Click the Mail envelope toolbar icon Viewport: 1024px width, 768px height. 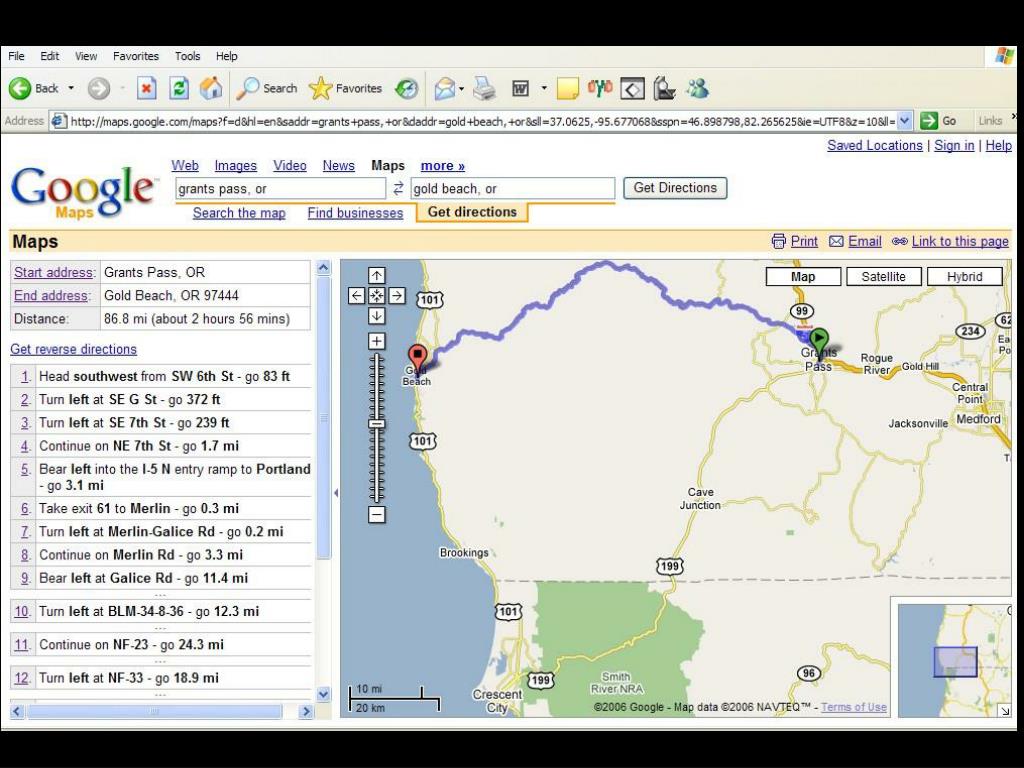pos(444,88)
